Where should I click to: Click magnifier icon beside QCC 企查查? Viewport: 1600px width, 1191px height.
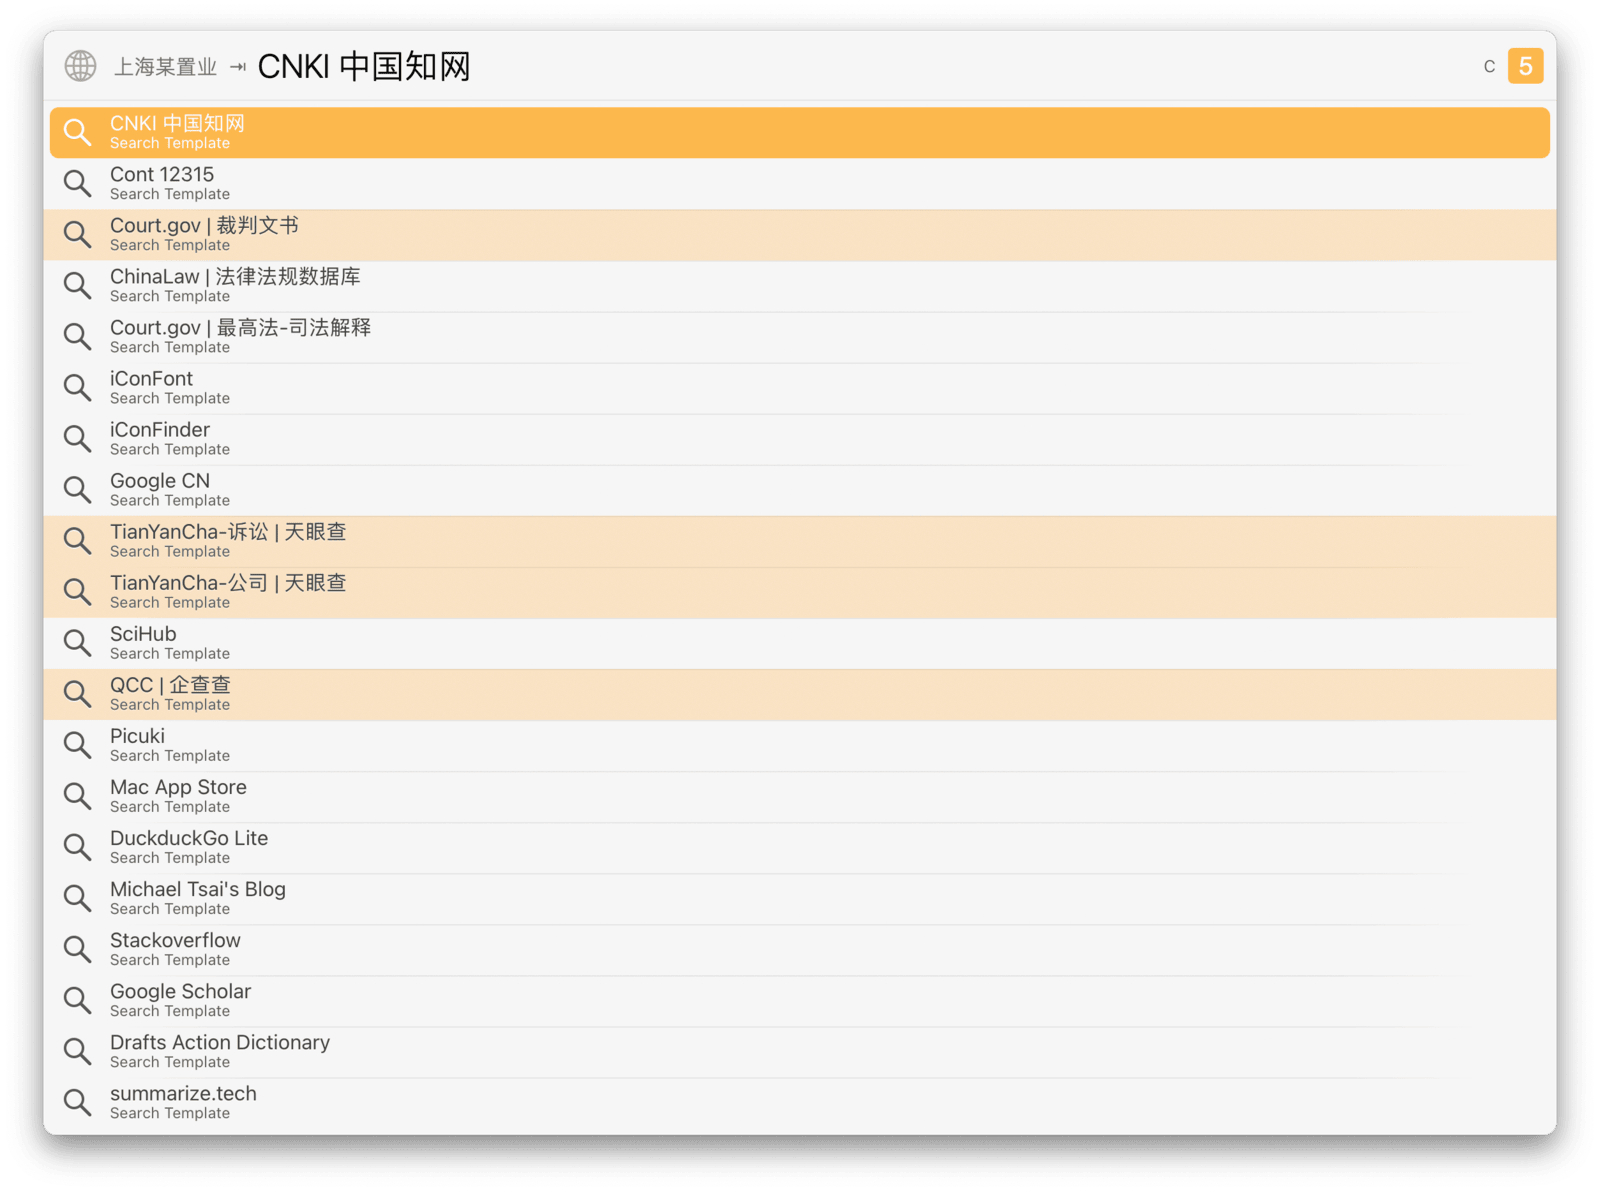coord(77,693)
